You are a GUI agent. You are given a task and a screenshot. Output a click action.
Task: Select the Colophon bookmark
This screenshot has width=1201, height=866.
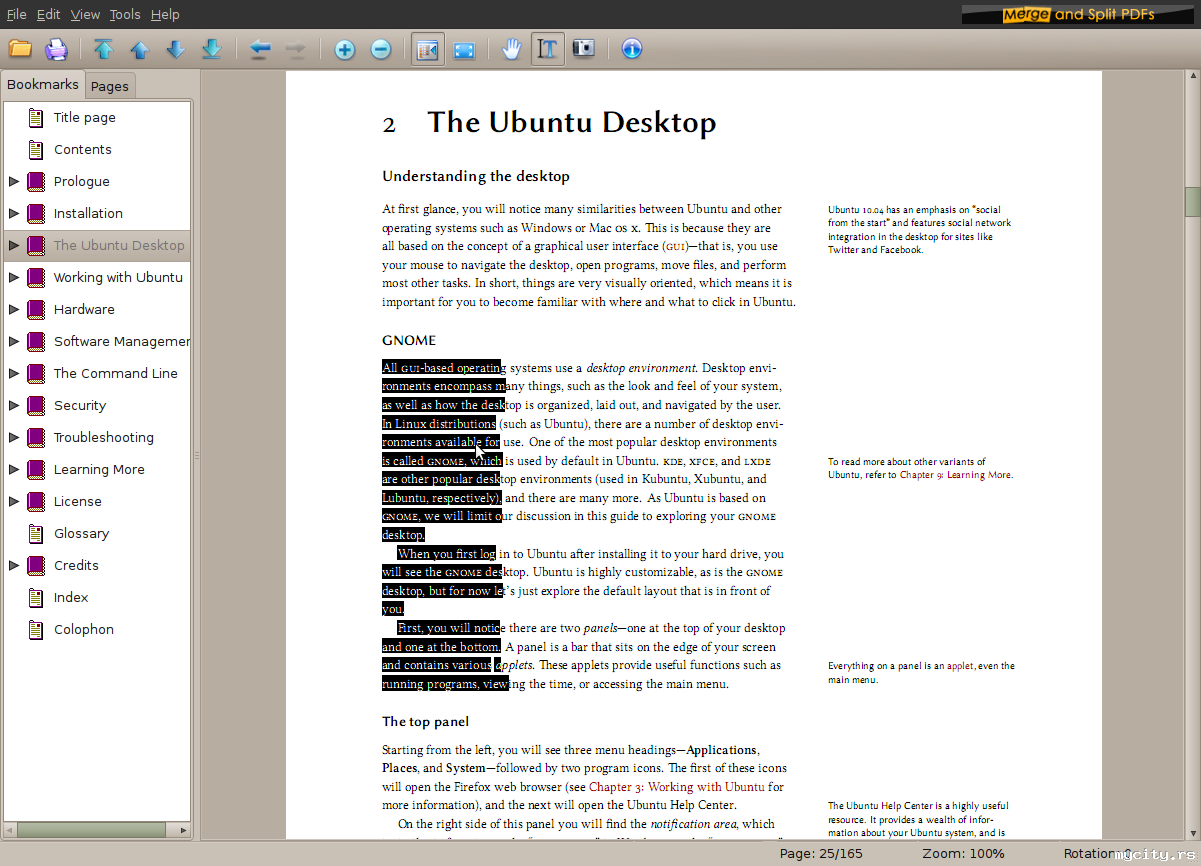pyautogui.click(x=84, y=629)
